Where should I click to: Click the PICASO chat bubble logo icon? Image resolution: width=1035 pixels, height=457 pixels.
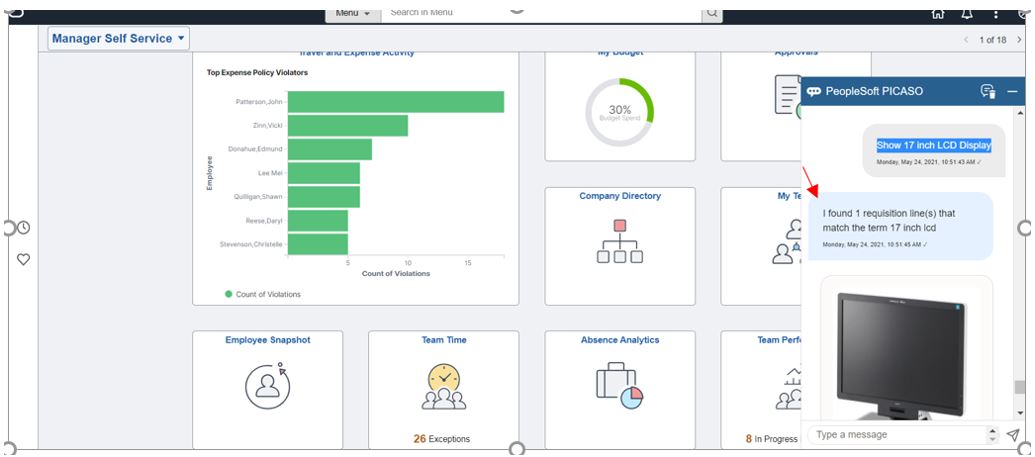pos(814,92)
